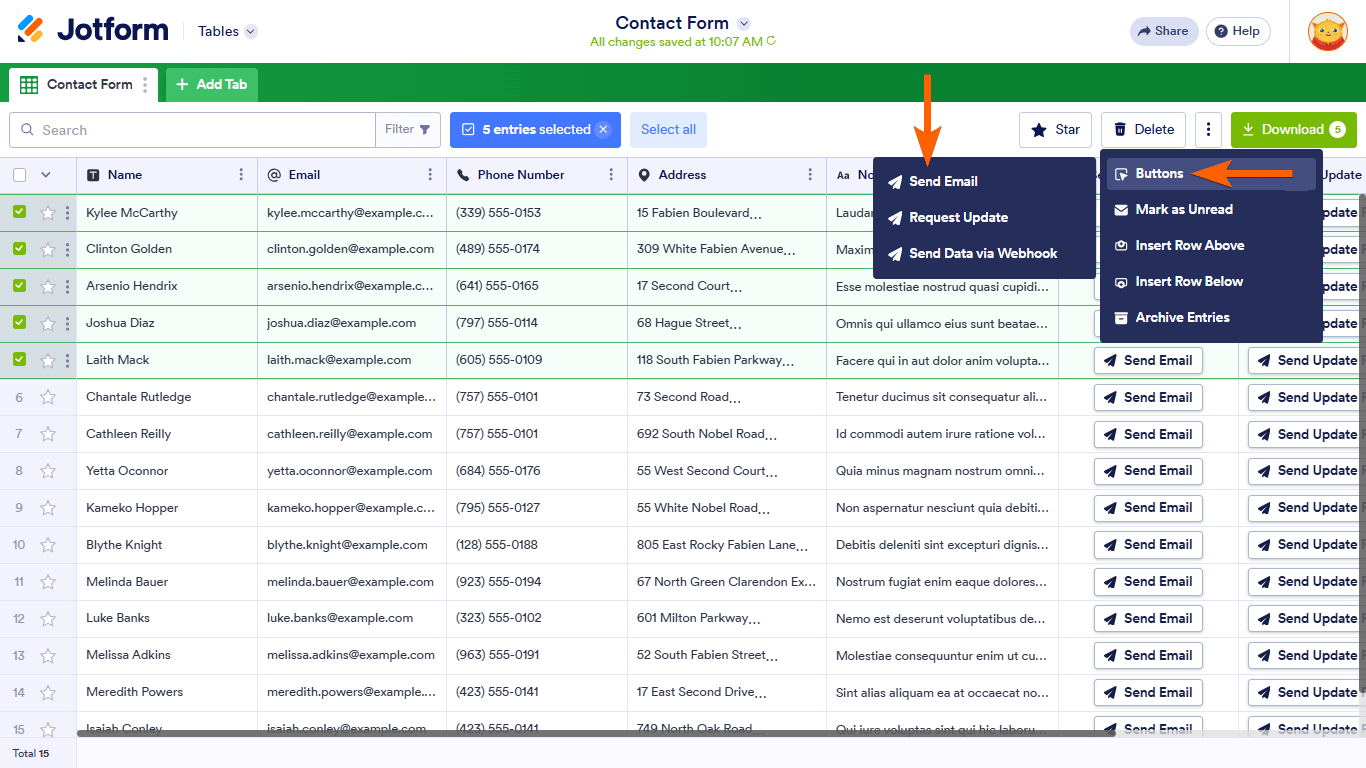Star the Chantale Rutledge row

point(47,397)
